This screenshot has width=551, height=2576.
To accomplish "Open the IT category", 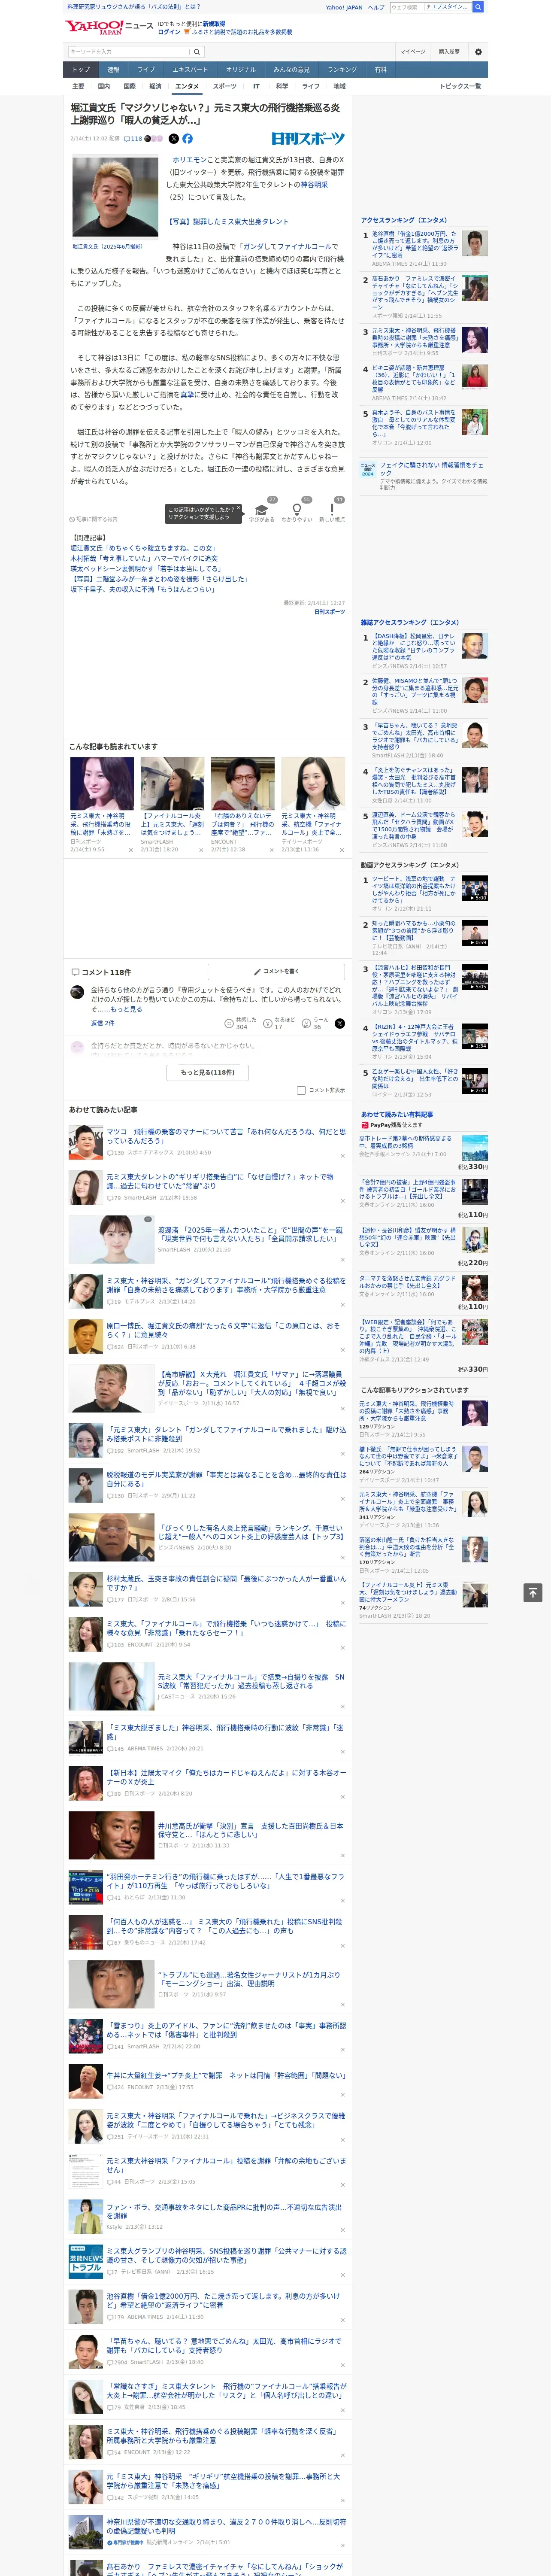I will coord(256,86).
